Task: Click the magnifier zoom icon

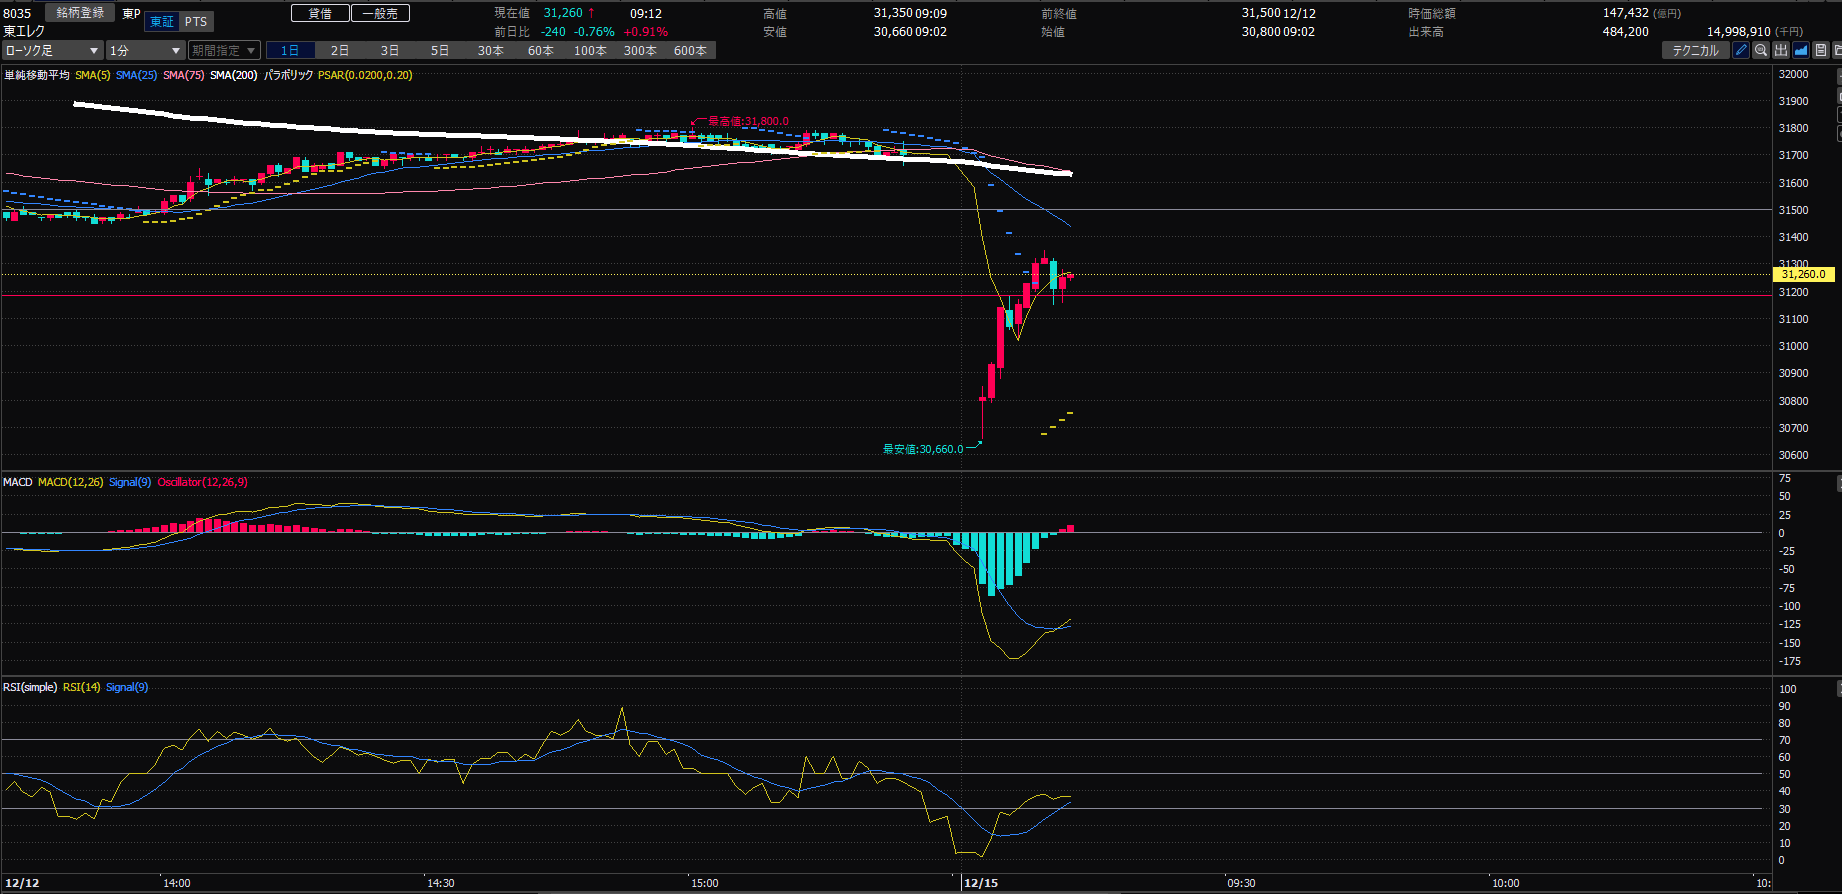Action: point(1761,50)
